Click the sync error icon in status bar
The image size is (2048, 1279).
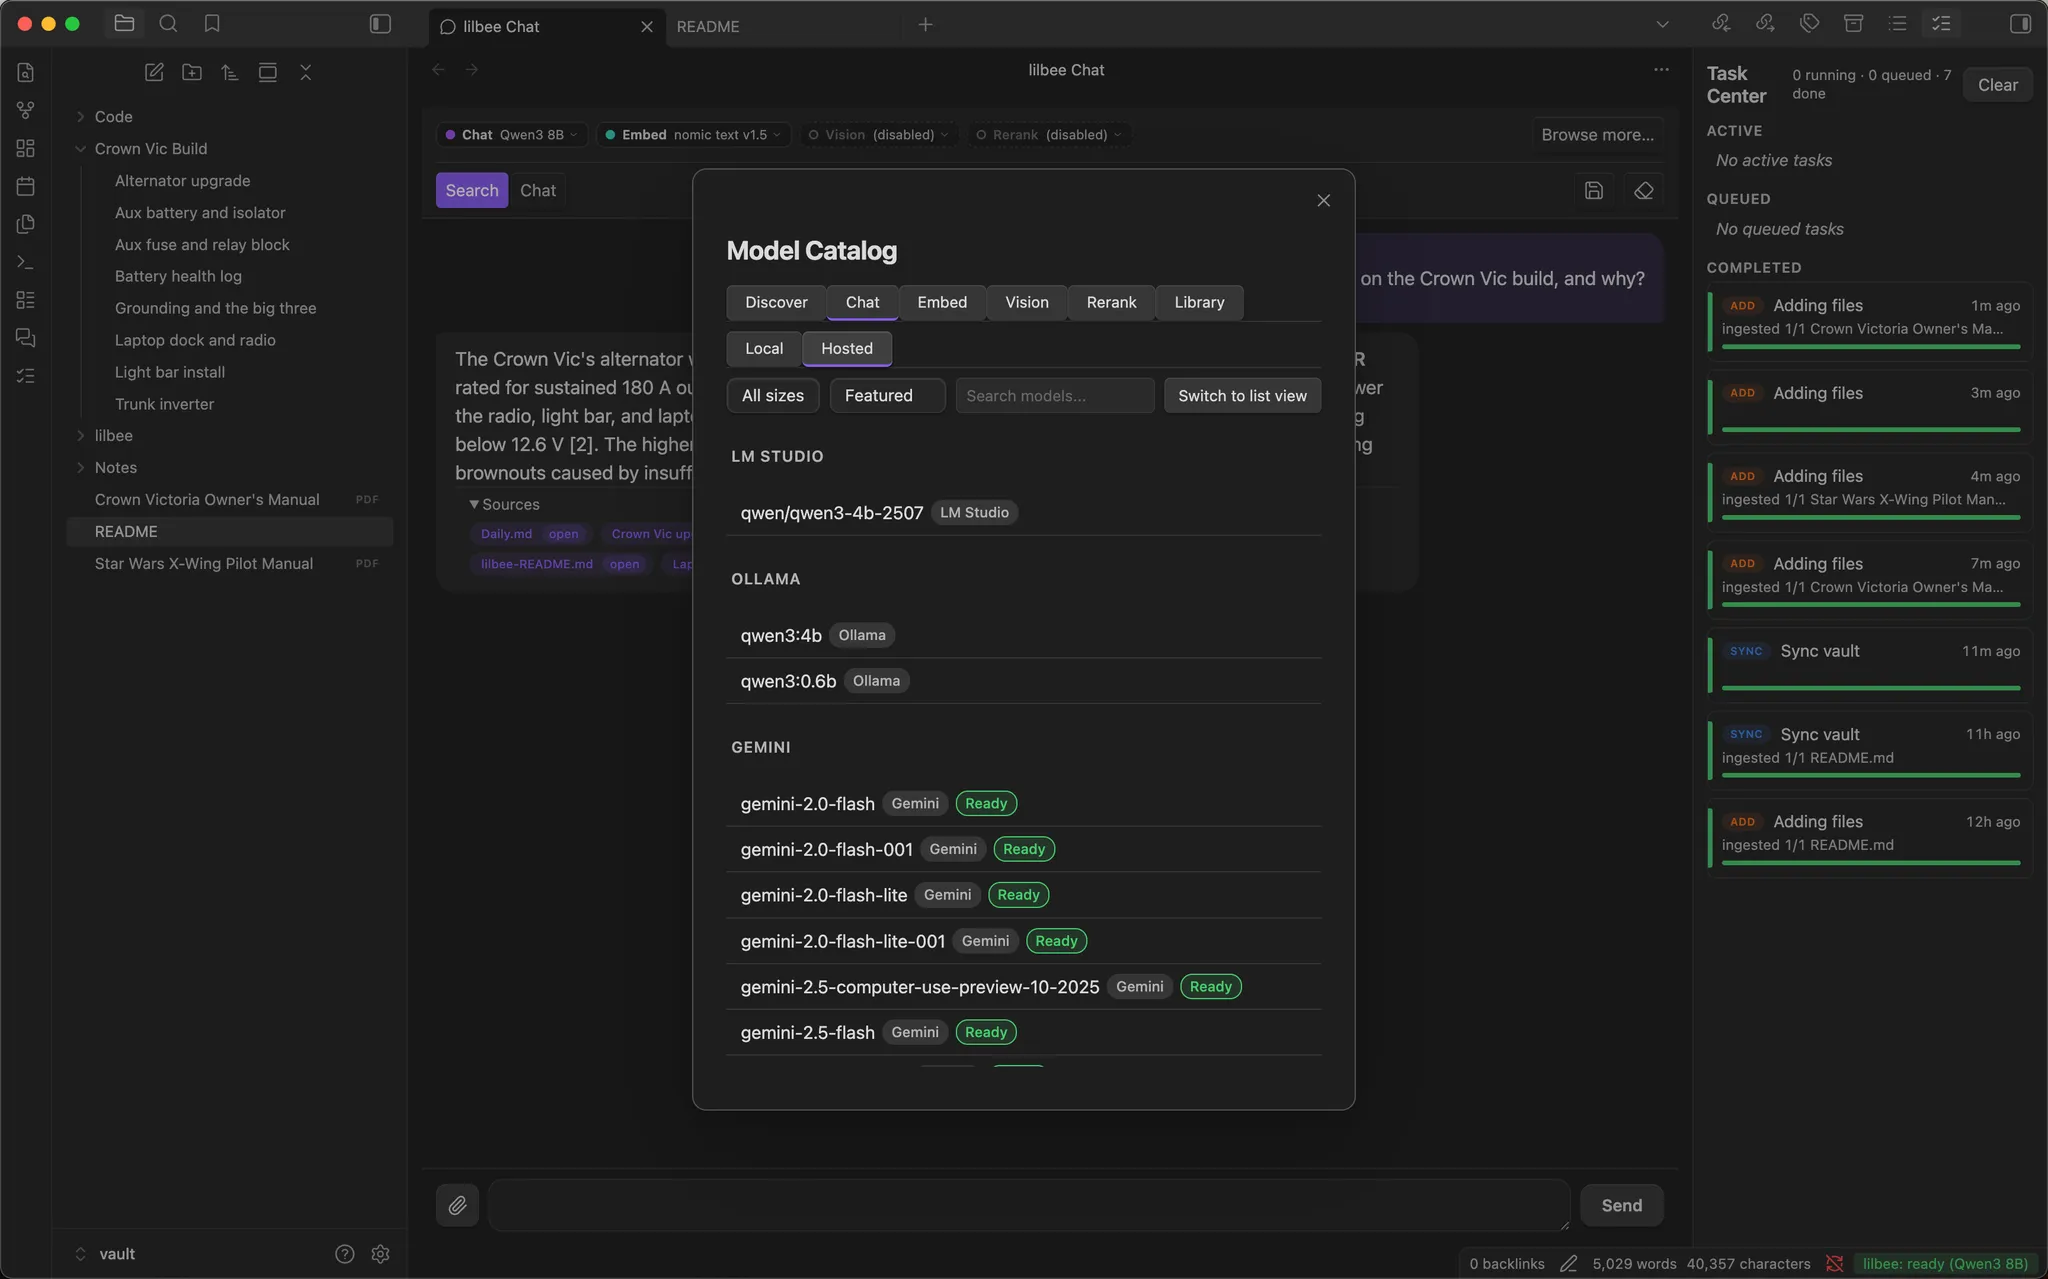tap(1834, 1264)
